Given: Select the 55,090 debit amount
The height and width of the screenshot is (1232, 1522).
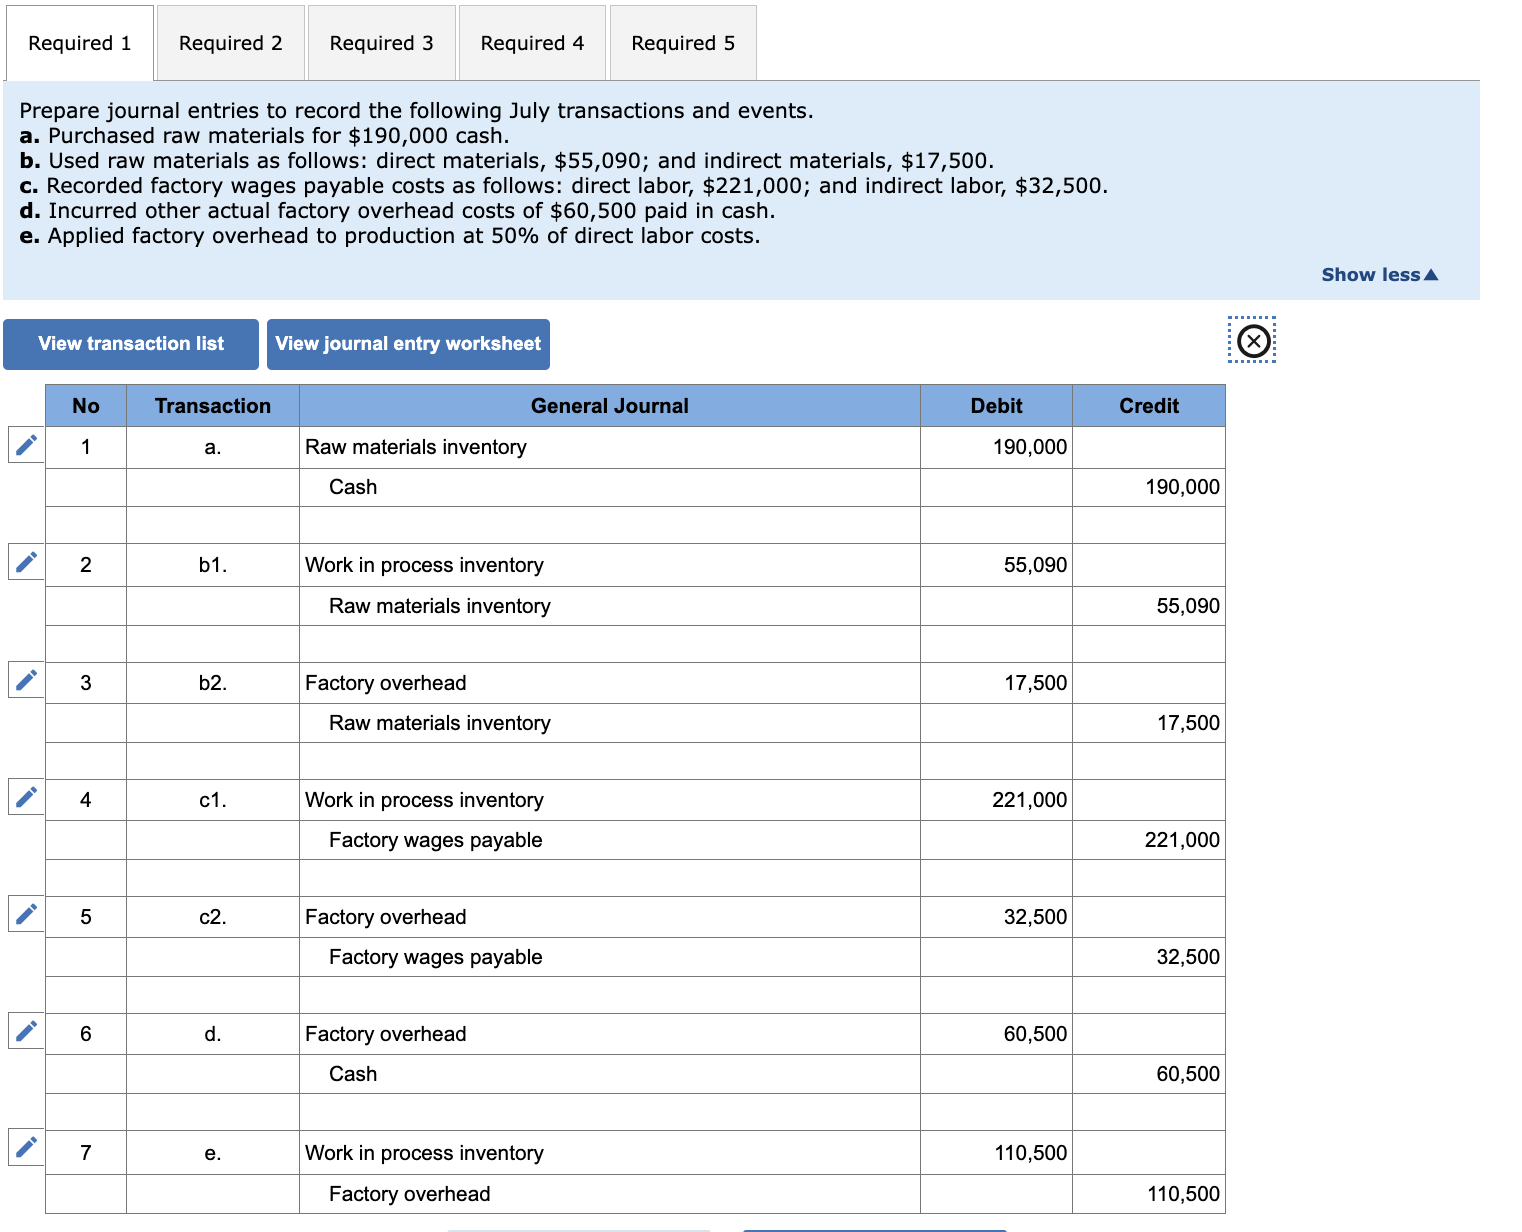Looking at the screenshot, I should tap(997, 565).
